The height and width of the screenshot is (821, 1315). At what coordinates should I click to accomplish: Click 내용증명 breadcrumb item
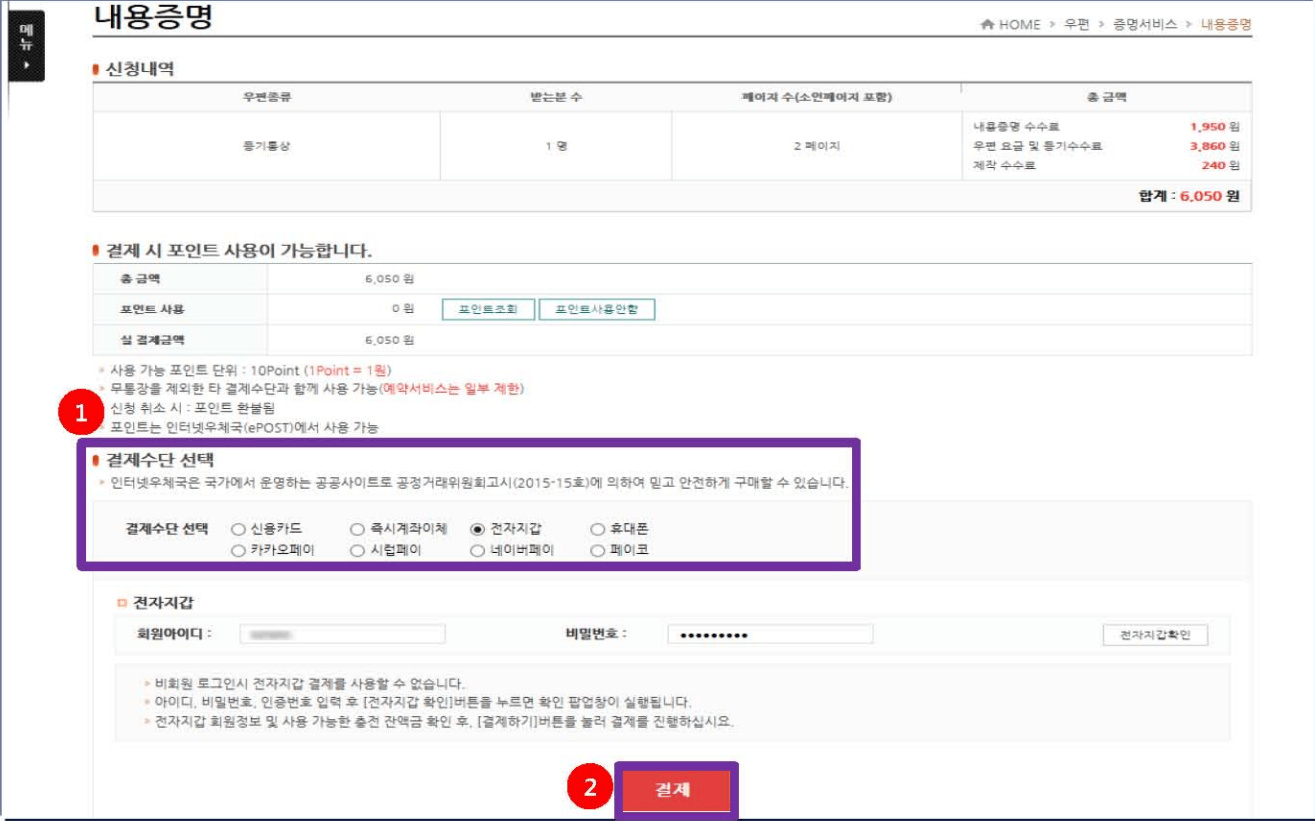pos(1226,24)
